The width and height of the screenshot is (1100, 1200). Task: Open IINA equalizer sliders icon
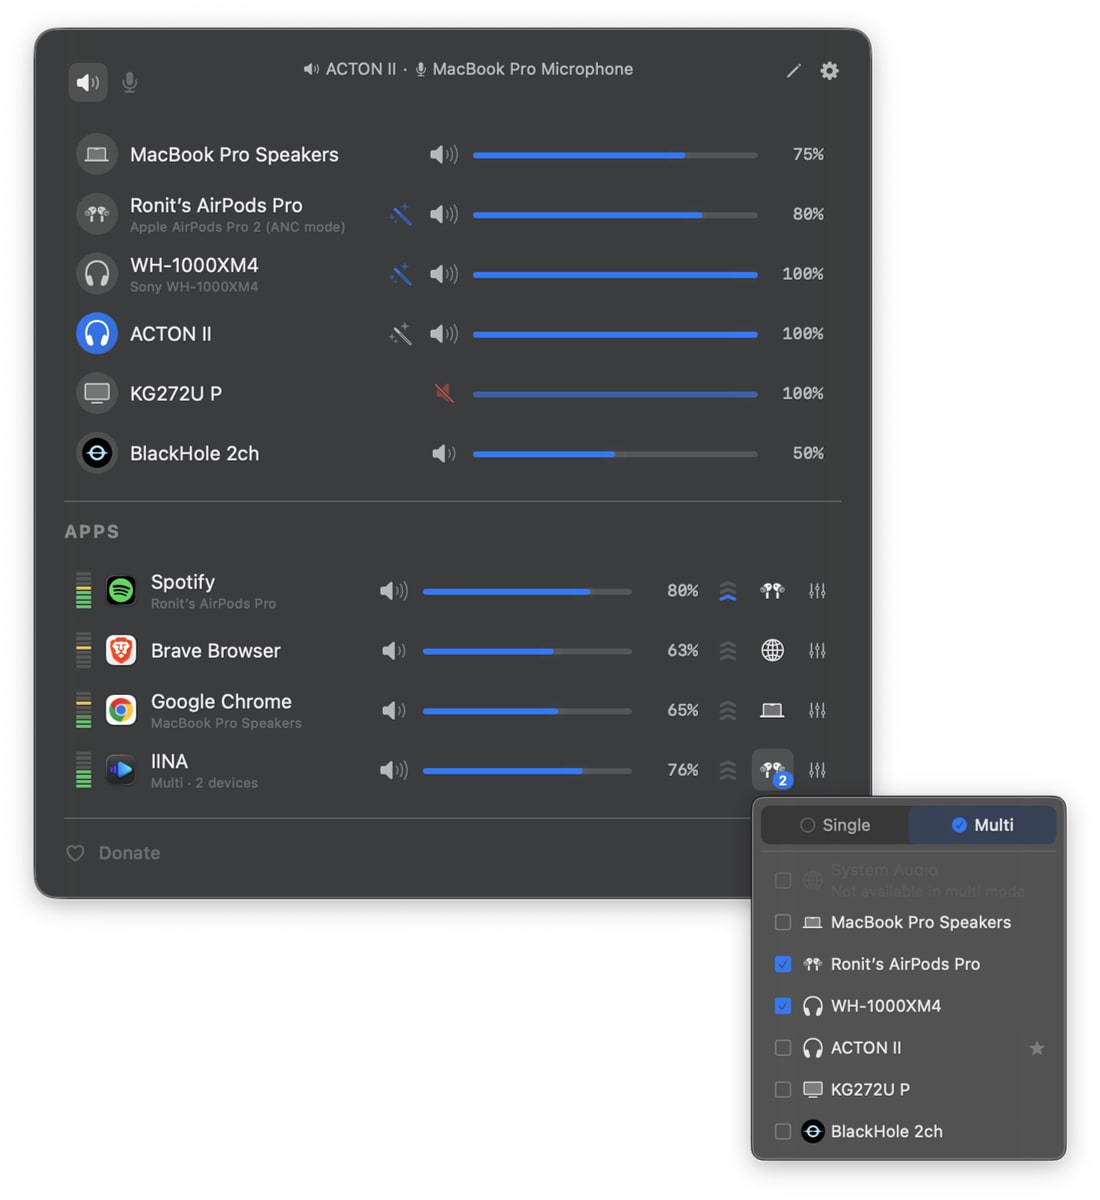(817, 770)
